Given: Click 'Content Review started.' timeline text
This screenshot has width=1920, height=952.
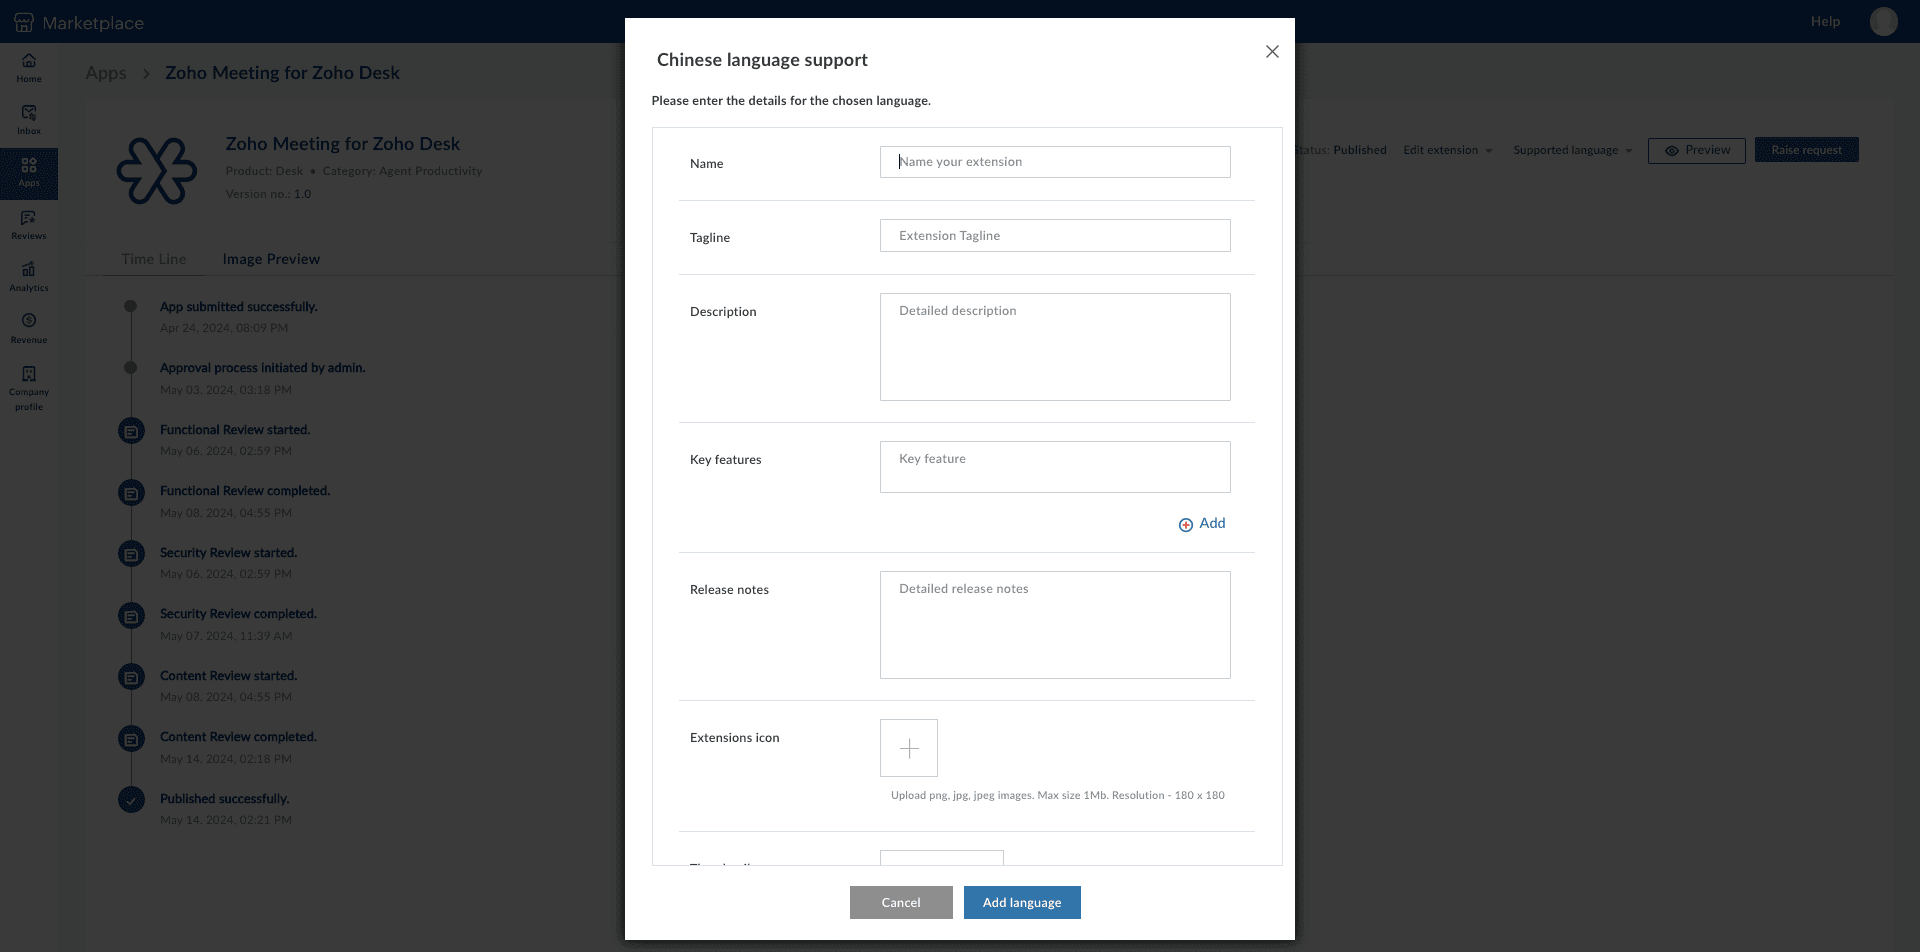Looking at the screenshot, I should (229, 676).
